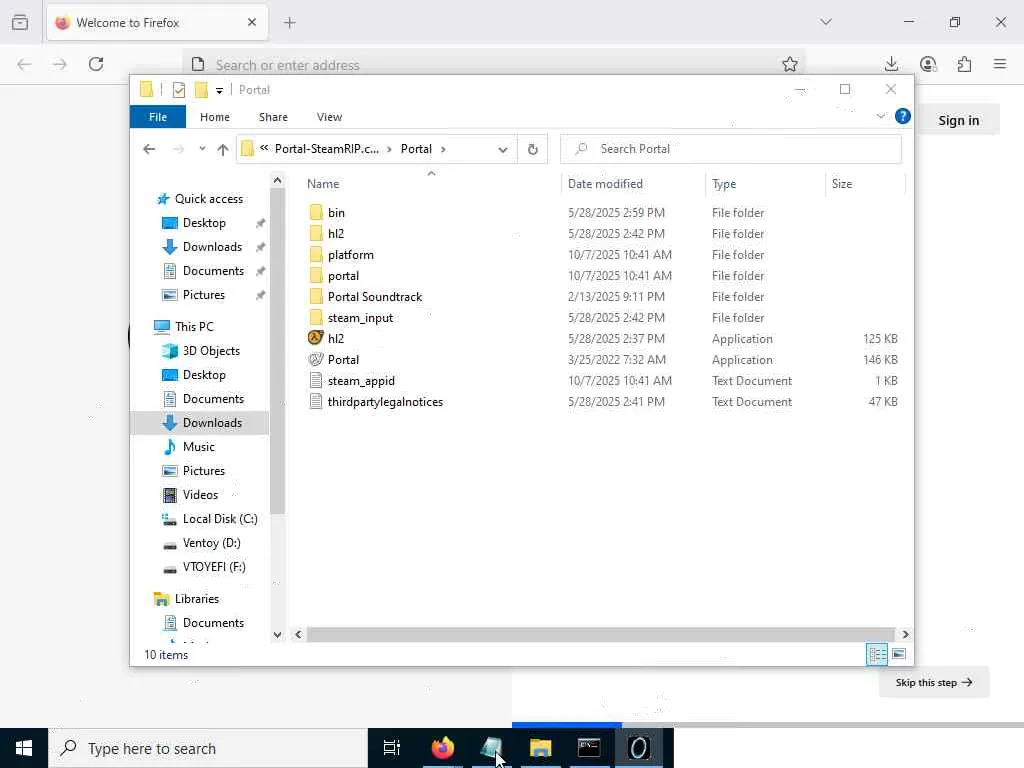Click the blue Explorer help icon
The height and width of the screenshot is (768, 1024).
click(x=903, y=116)
